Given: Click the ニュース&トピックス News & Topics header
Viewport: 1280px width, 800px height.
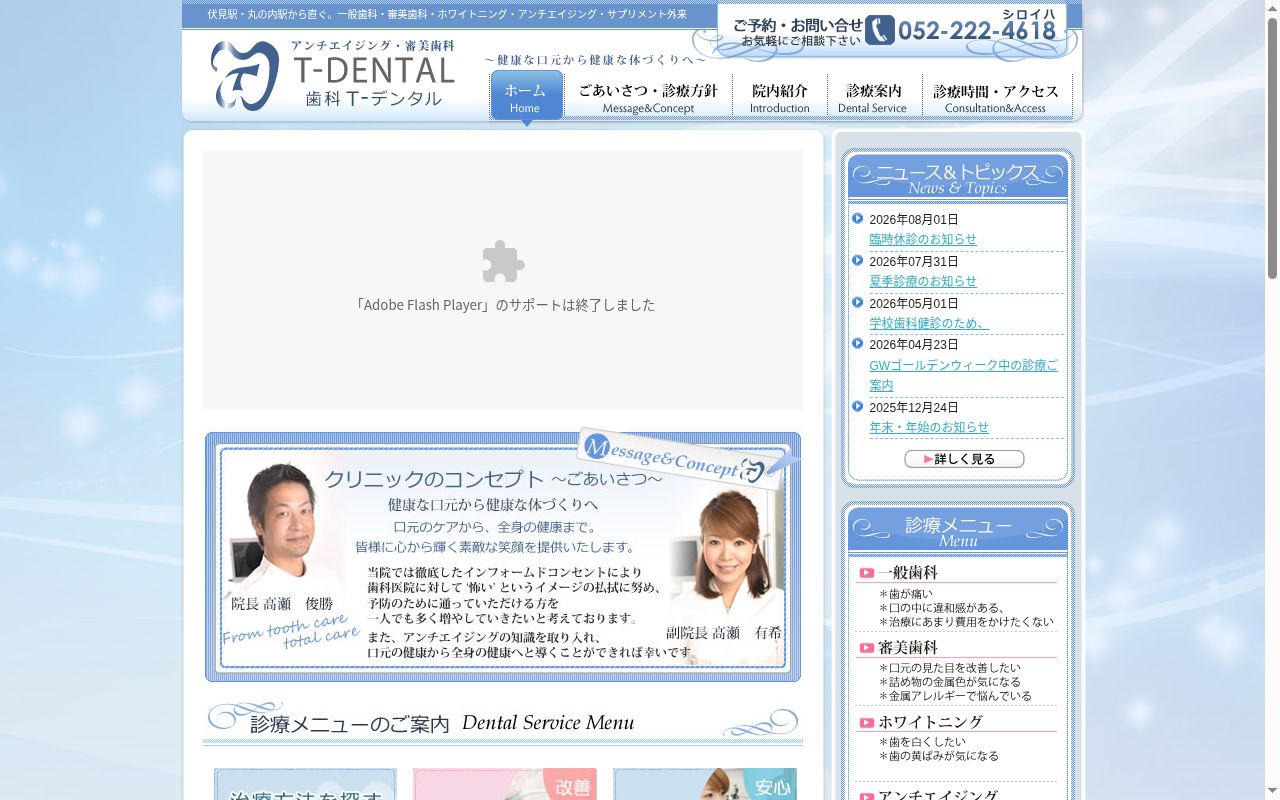Looking at the screenshot, I should (958, 177).
